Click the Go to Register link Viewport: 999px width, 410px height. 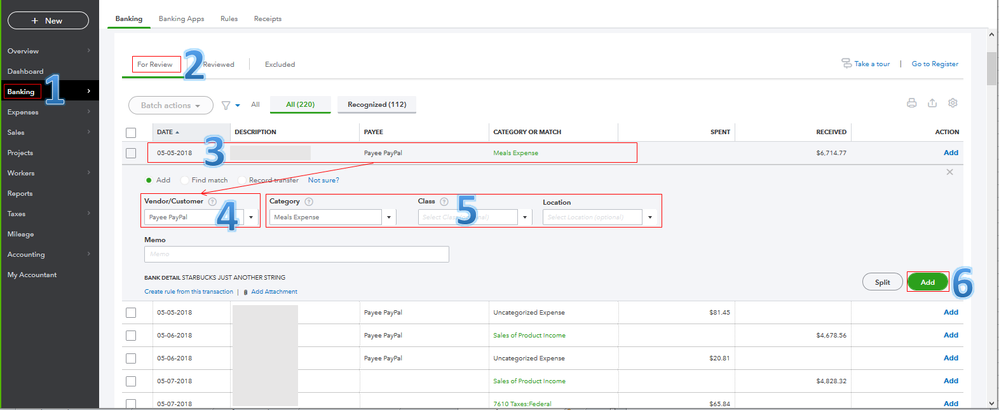click(x=935, y=64)
